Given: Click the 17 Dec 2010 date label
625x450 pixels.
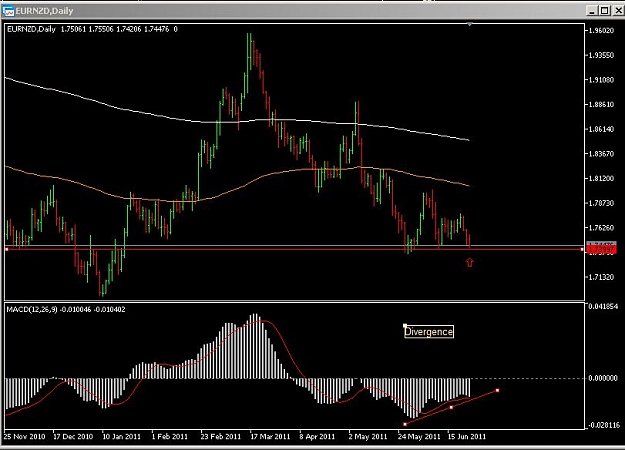Looking at the screenshot, I should (x=73, y=437).
